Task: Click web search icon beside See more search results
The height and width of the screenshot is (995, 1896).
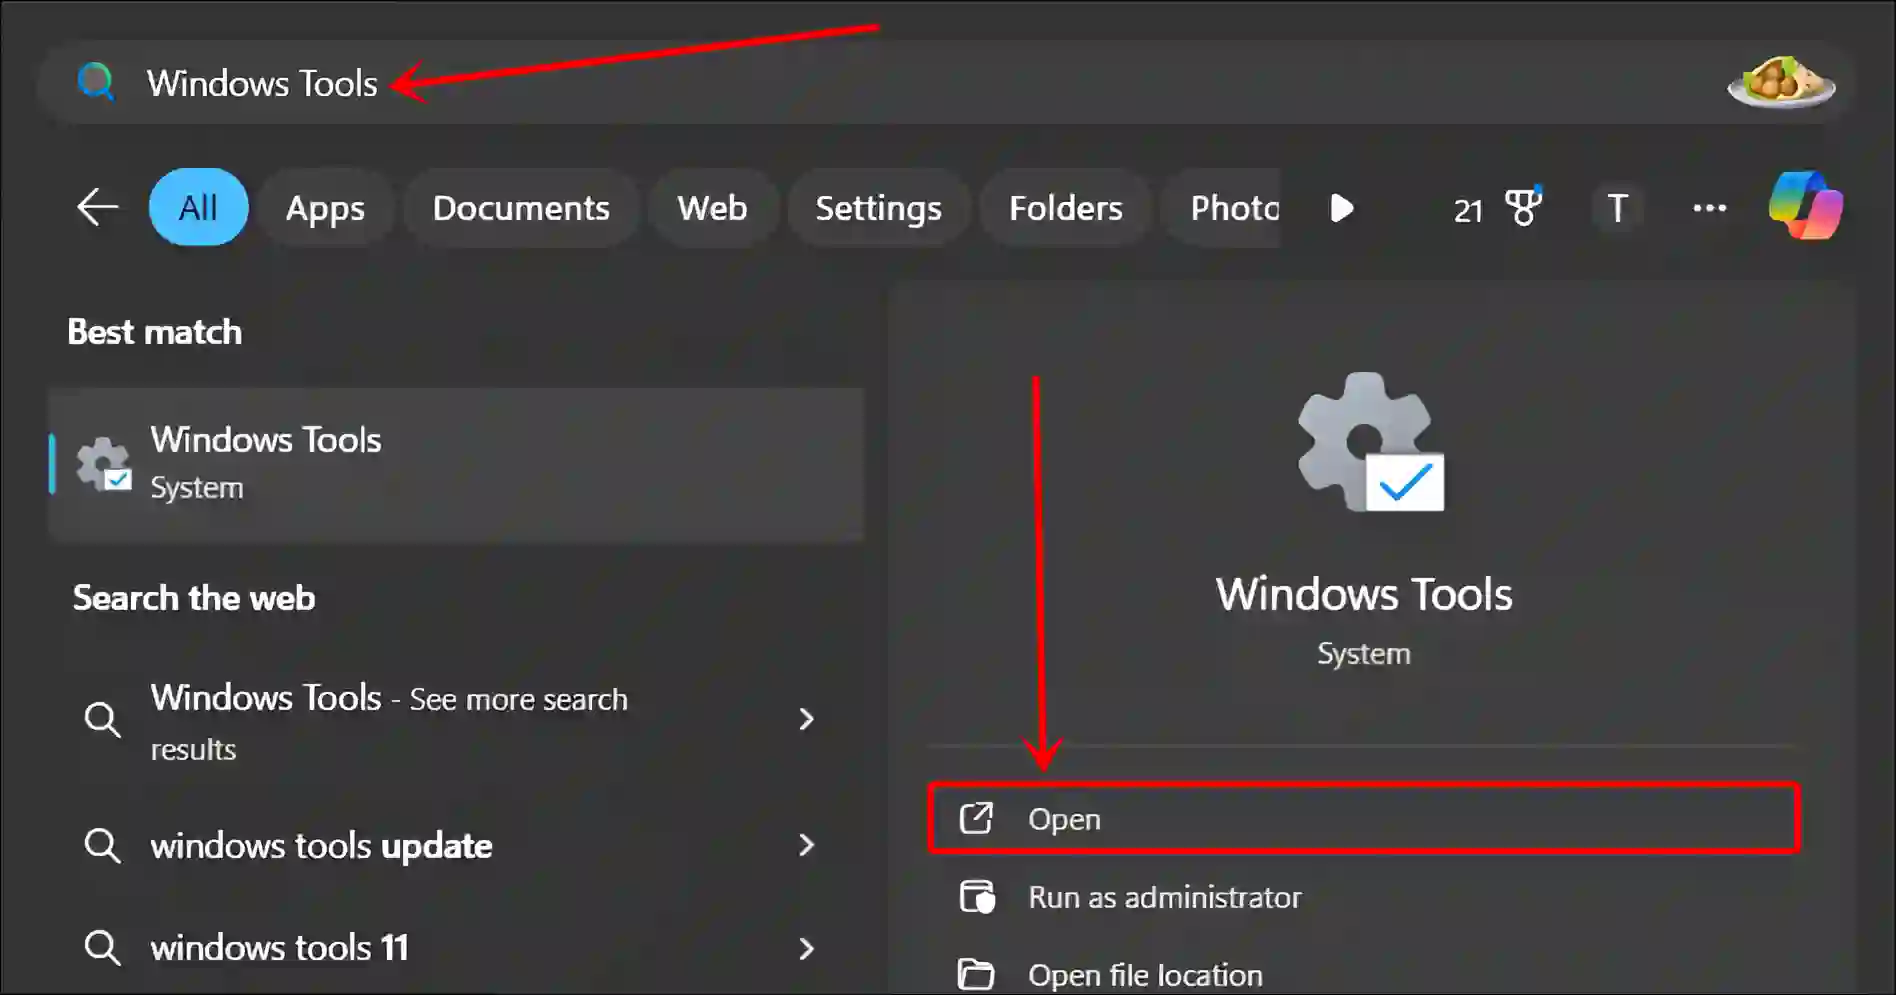Action: [102, 719]
